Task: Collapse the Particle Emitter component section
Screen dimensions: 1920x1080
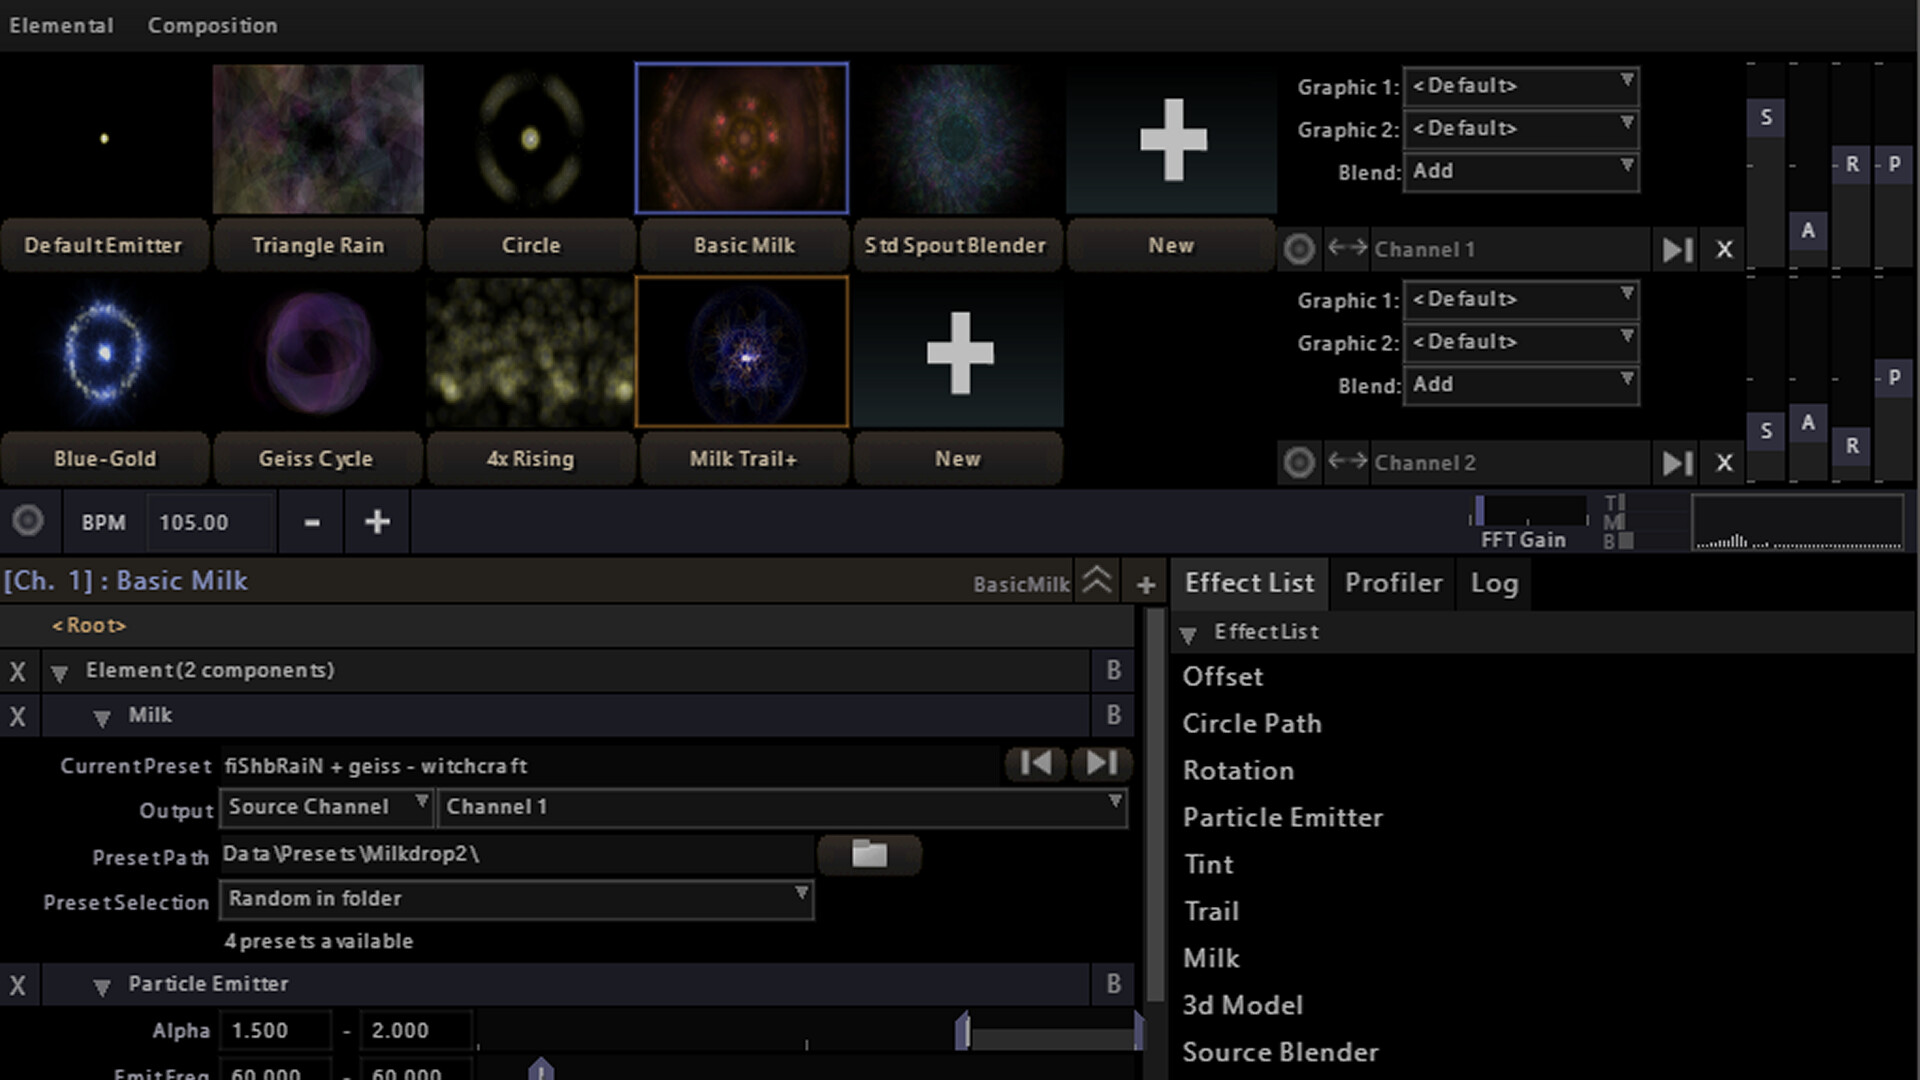Action: click(x=103, y=985)
